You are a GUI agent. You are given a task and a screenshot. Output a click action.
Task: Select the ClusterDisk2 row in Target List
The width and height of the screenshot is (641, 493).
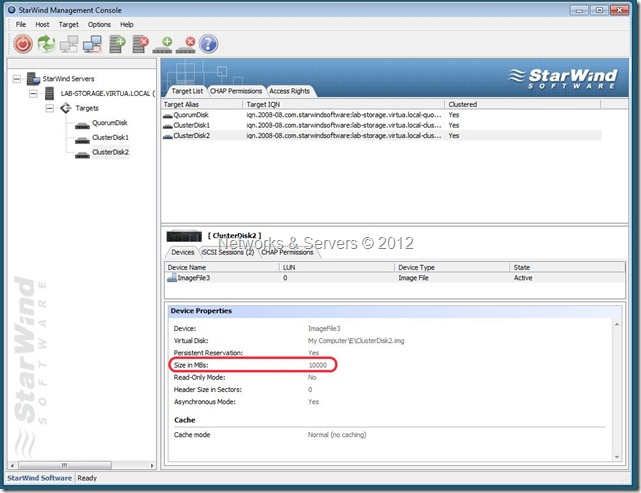pyautogui.click(x=381, y=135)
